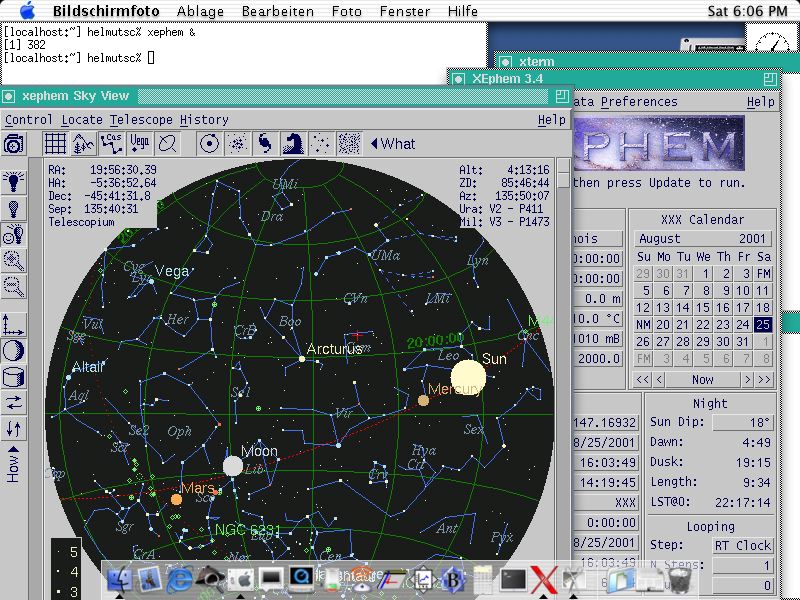The image size is (800, 600).
Task: Open the Apple menu
Action: click(27, 10)
